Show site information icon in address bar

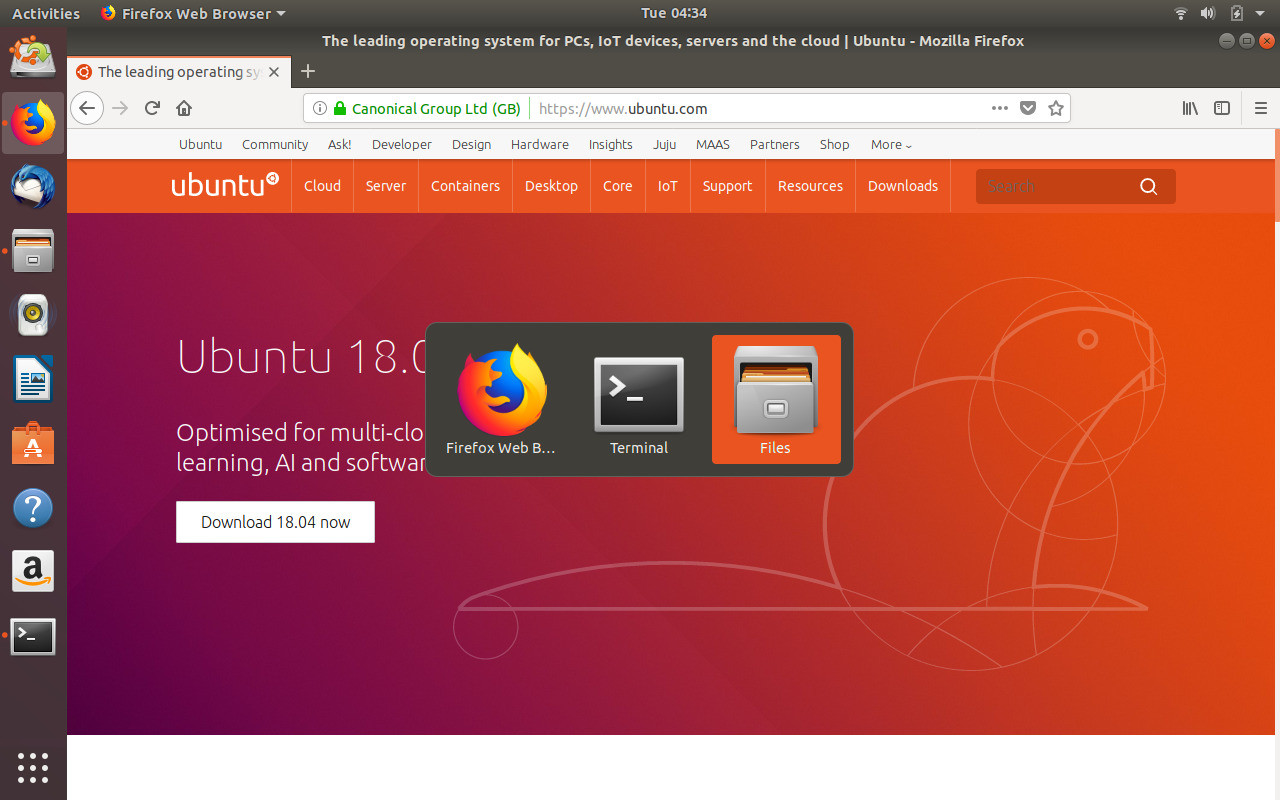click(x=319, y=108)
